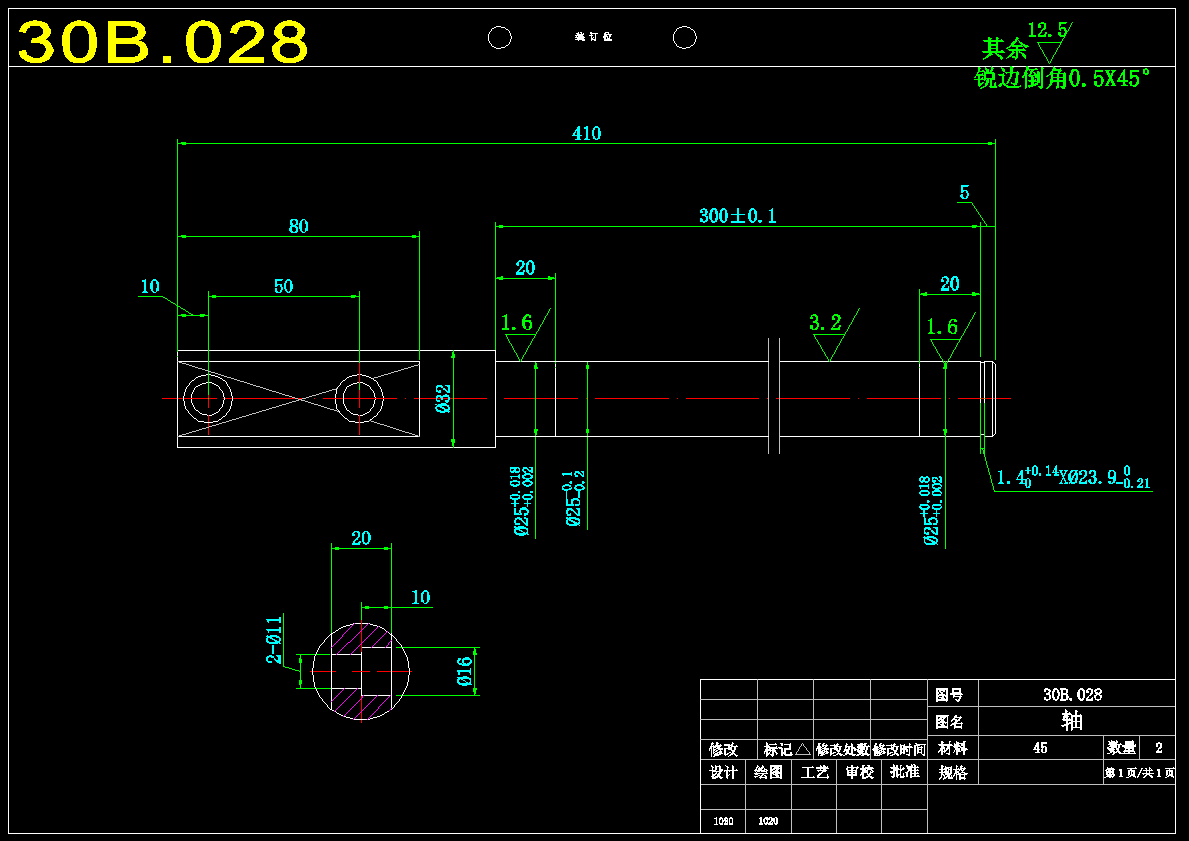Select the "修改" revision header cell
Screen dimensions: 1189x841
click(723, 750)
